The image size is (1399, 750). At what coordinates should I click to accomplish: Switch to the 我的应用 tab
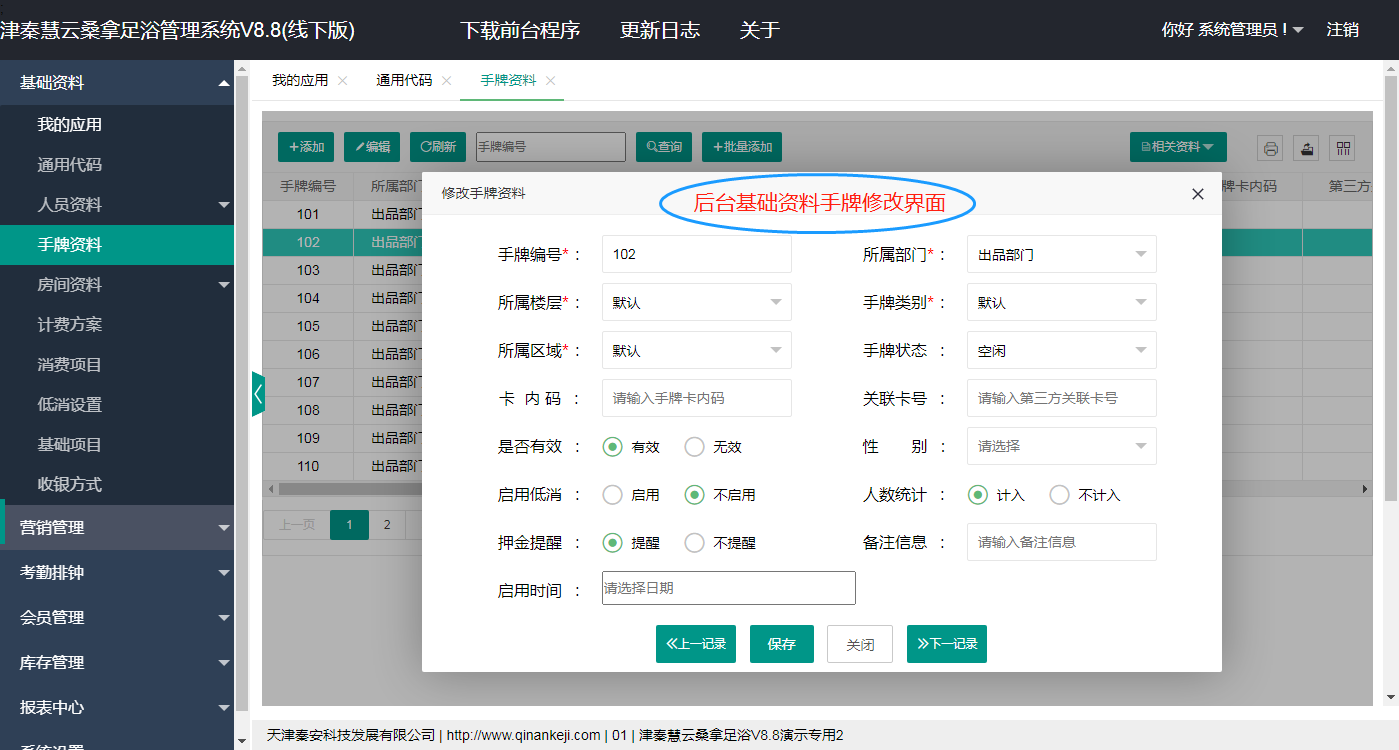300,81
